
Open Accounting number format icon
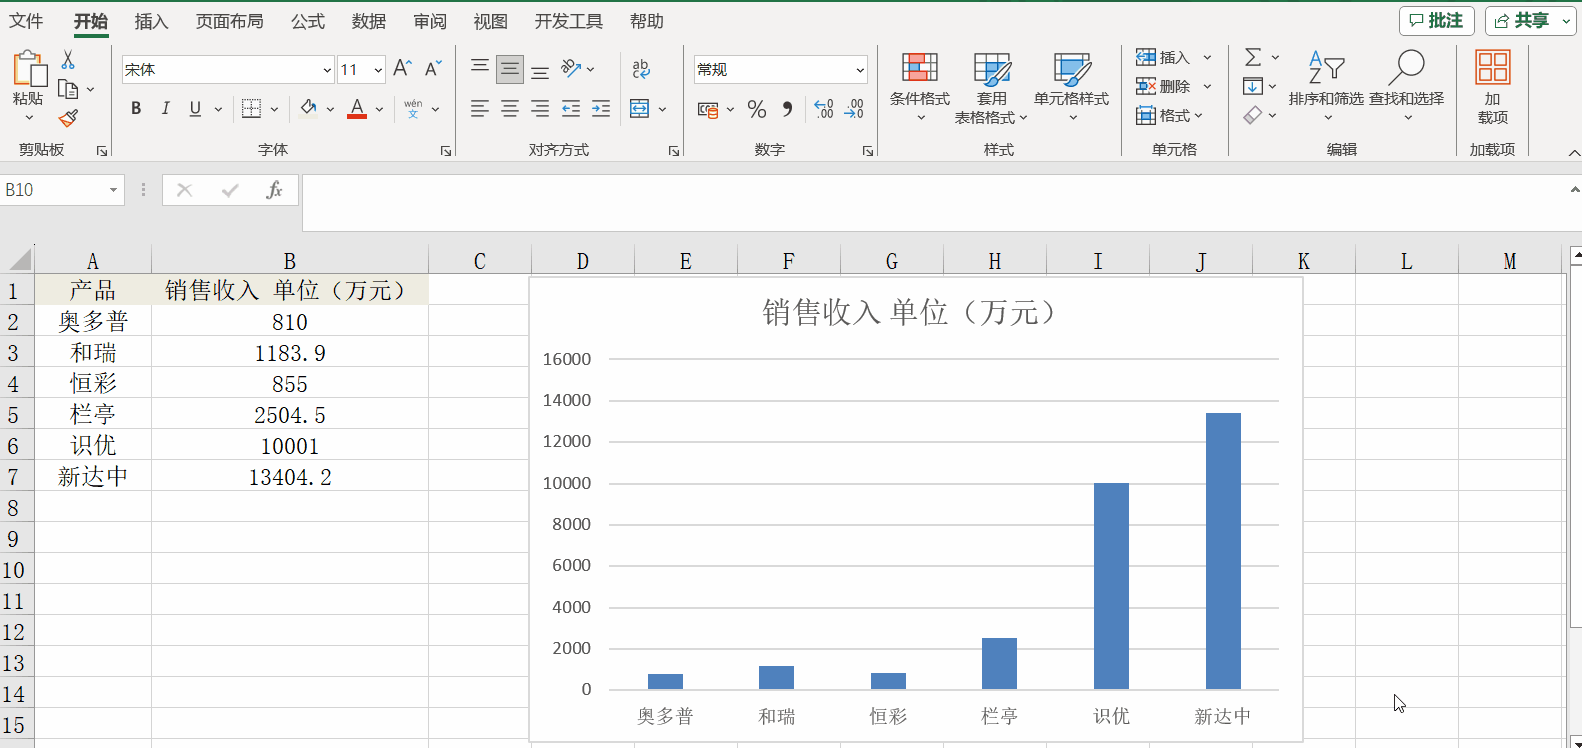[x=708, y=108]
